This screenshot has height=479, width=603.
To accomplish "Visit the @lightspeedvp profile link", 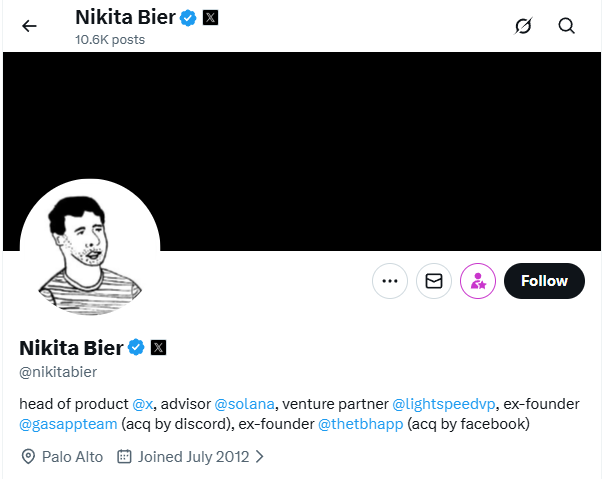I will pyautogui.click(x=443, y=404).
